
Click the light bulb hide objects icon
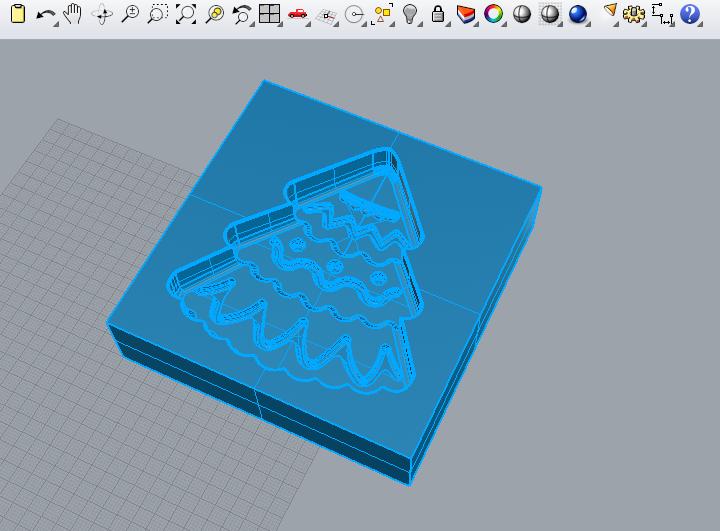click(x=410, y=14)
